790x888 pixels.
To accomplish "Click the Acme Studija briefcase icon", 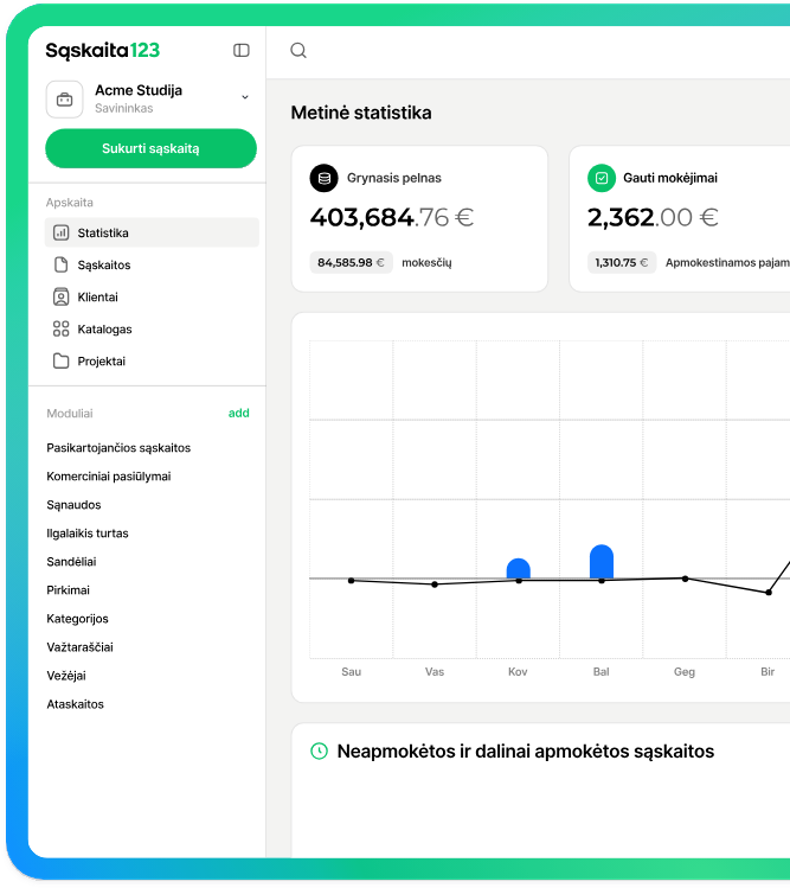I will 65,99.
